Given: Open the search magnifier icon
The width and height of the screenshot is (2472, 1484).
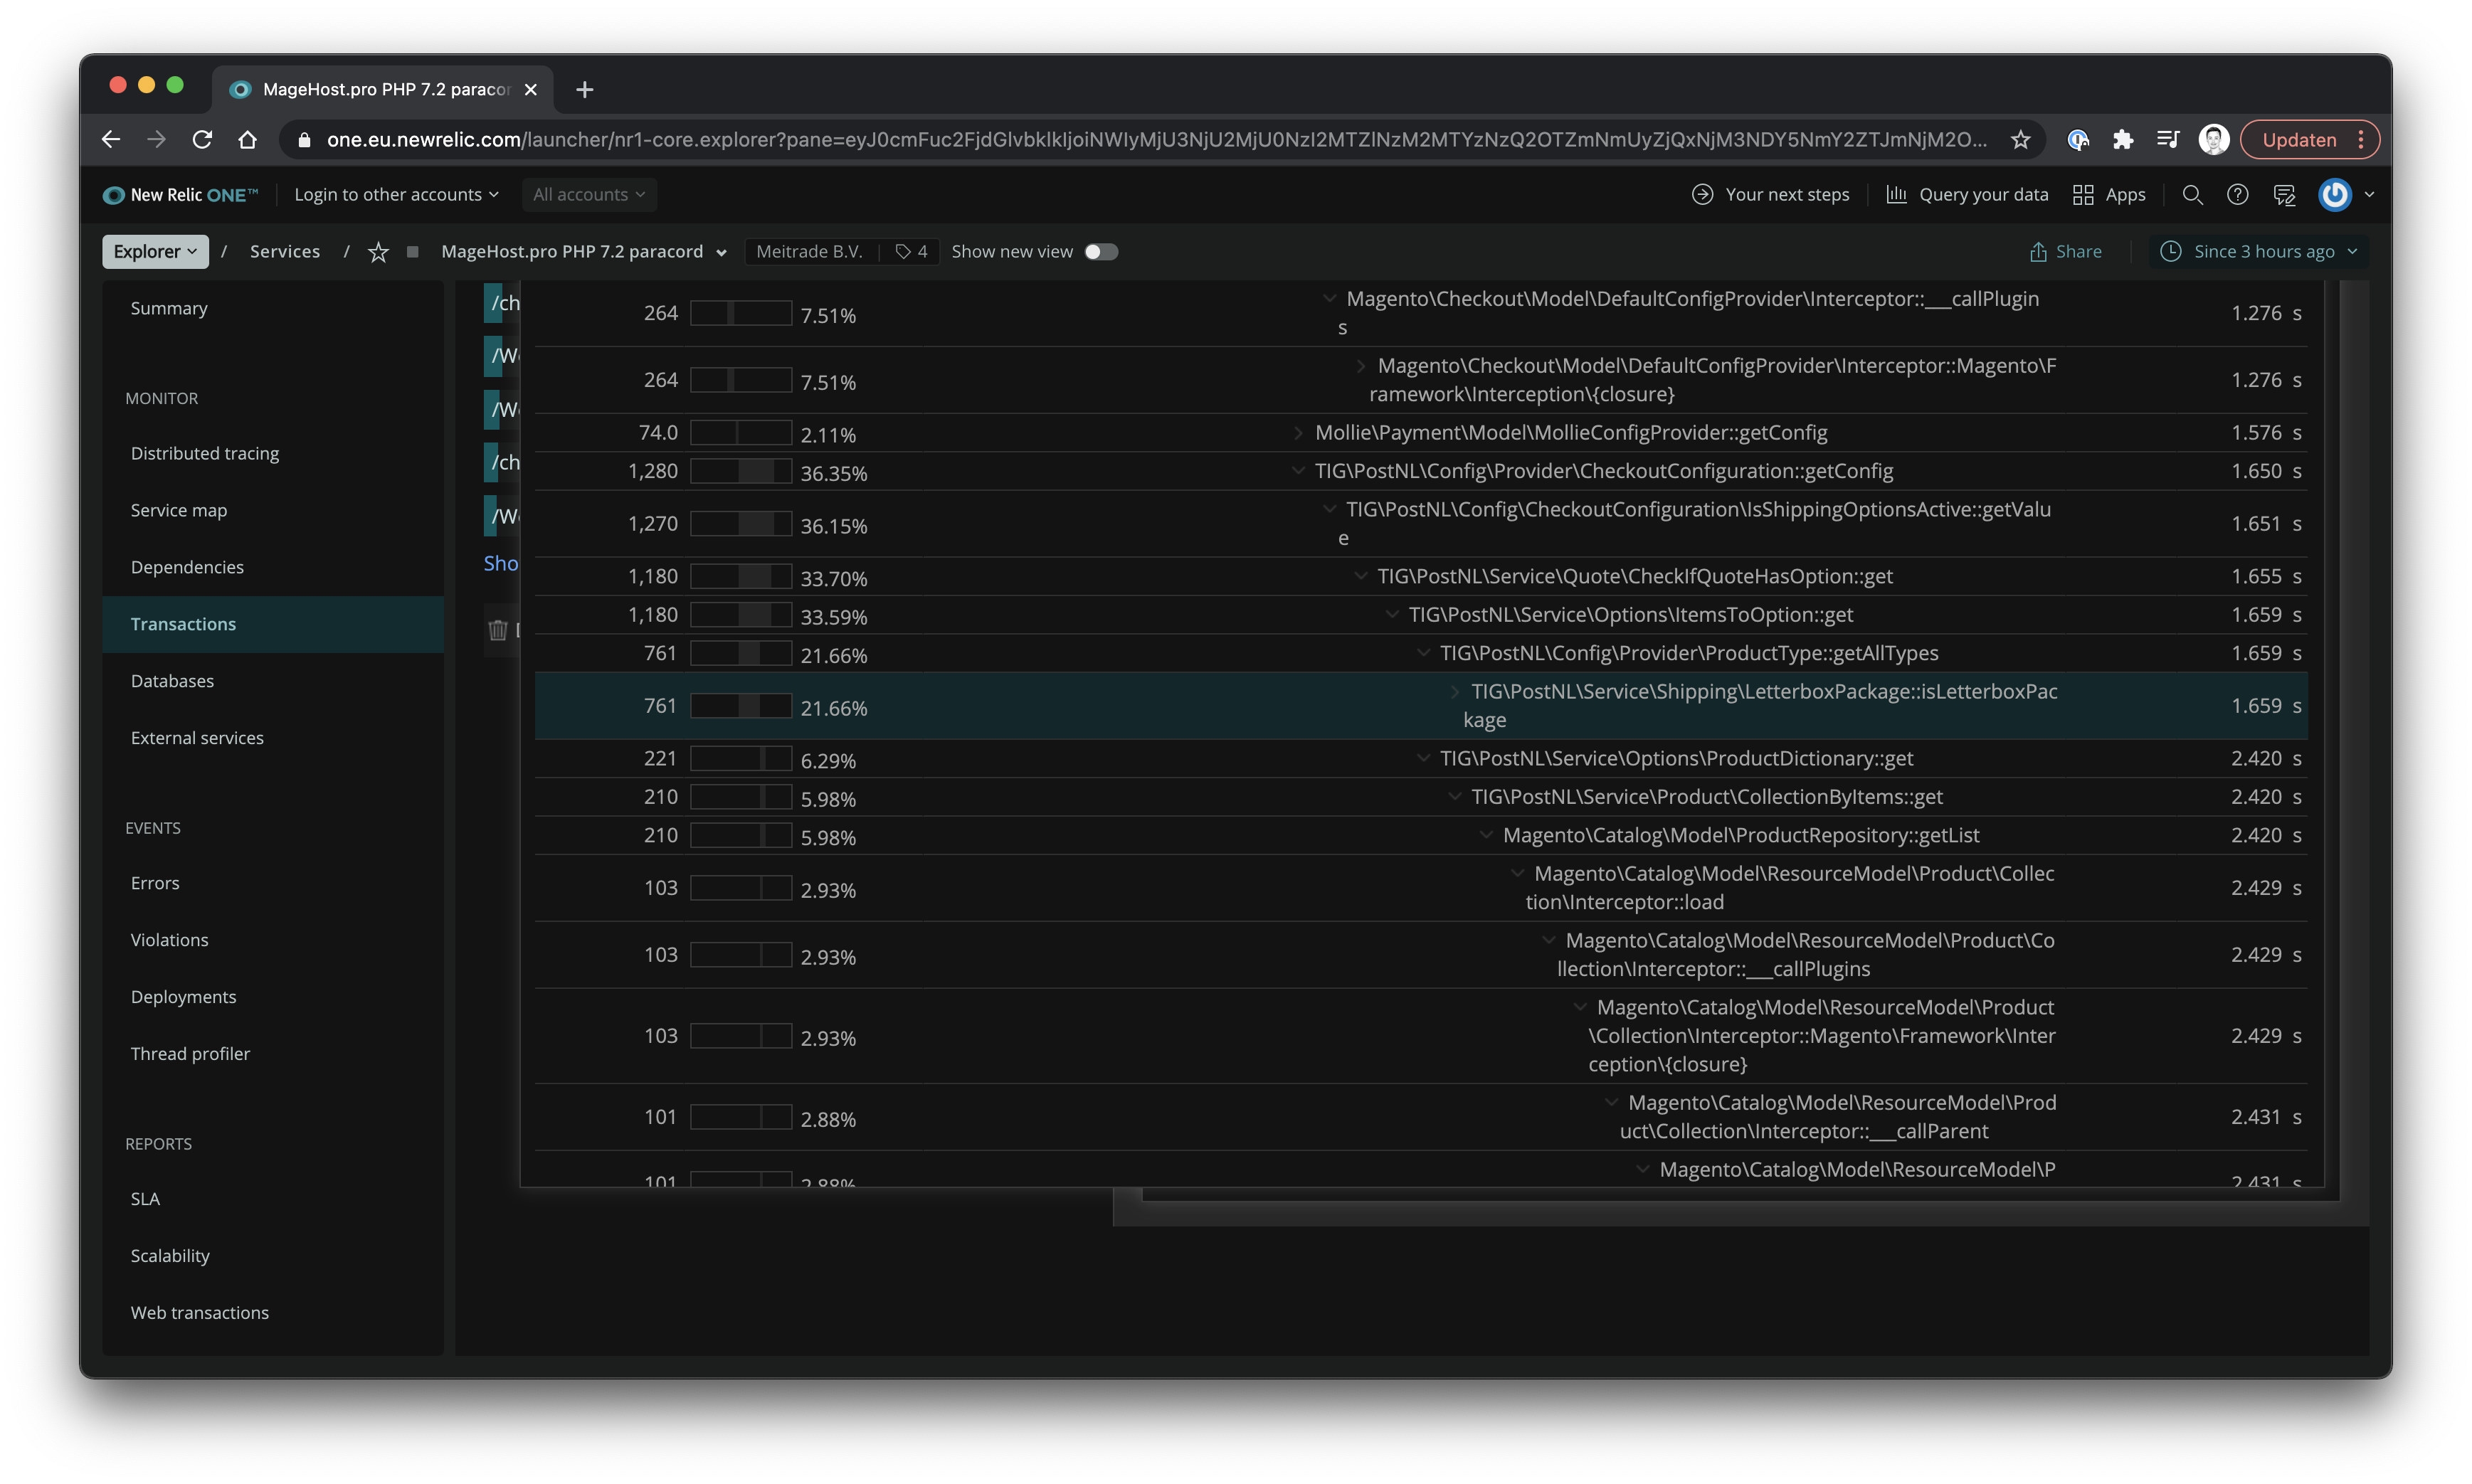Looking at the screenshot, I should coord(2192,194).
